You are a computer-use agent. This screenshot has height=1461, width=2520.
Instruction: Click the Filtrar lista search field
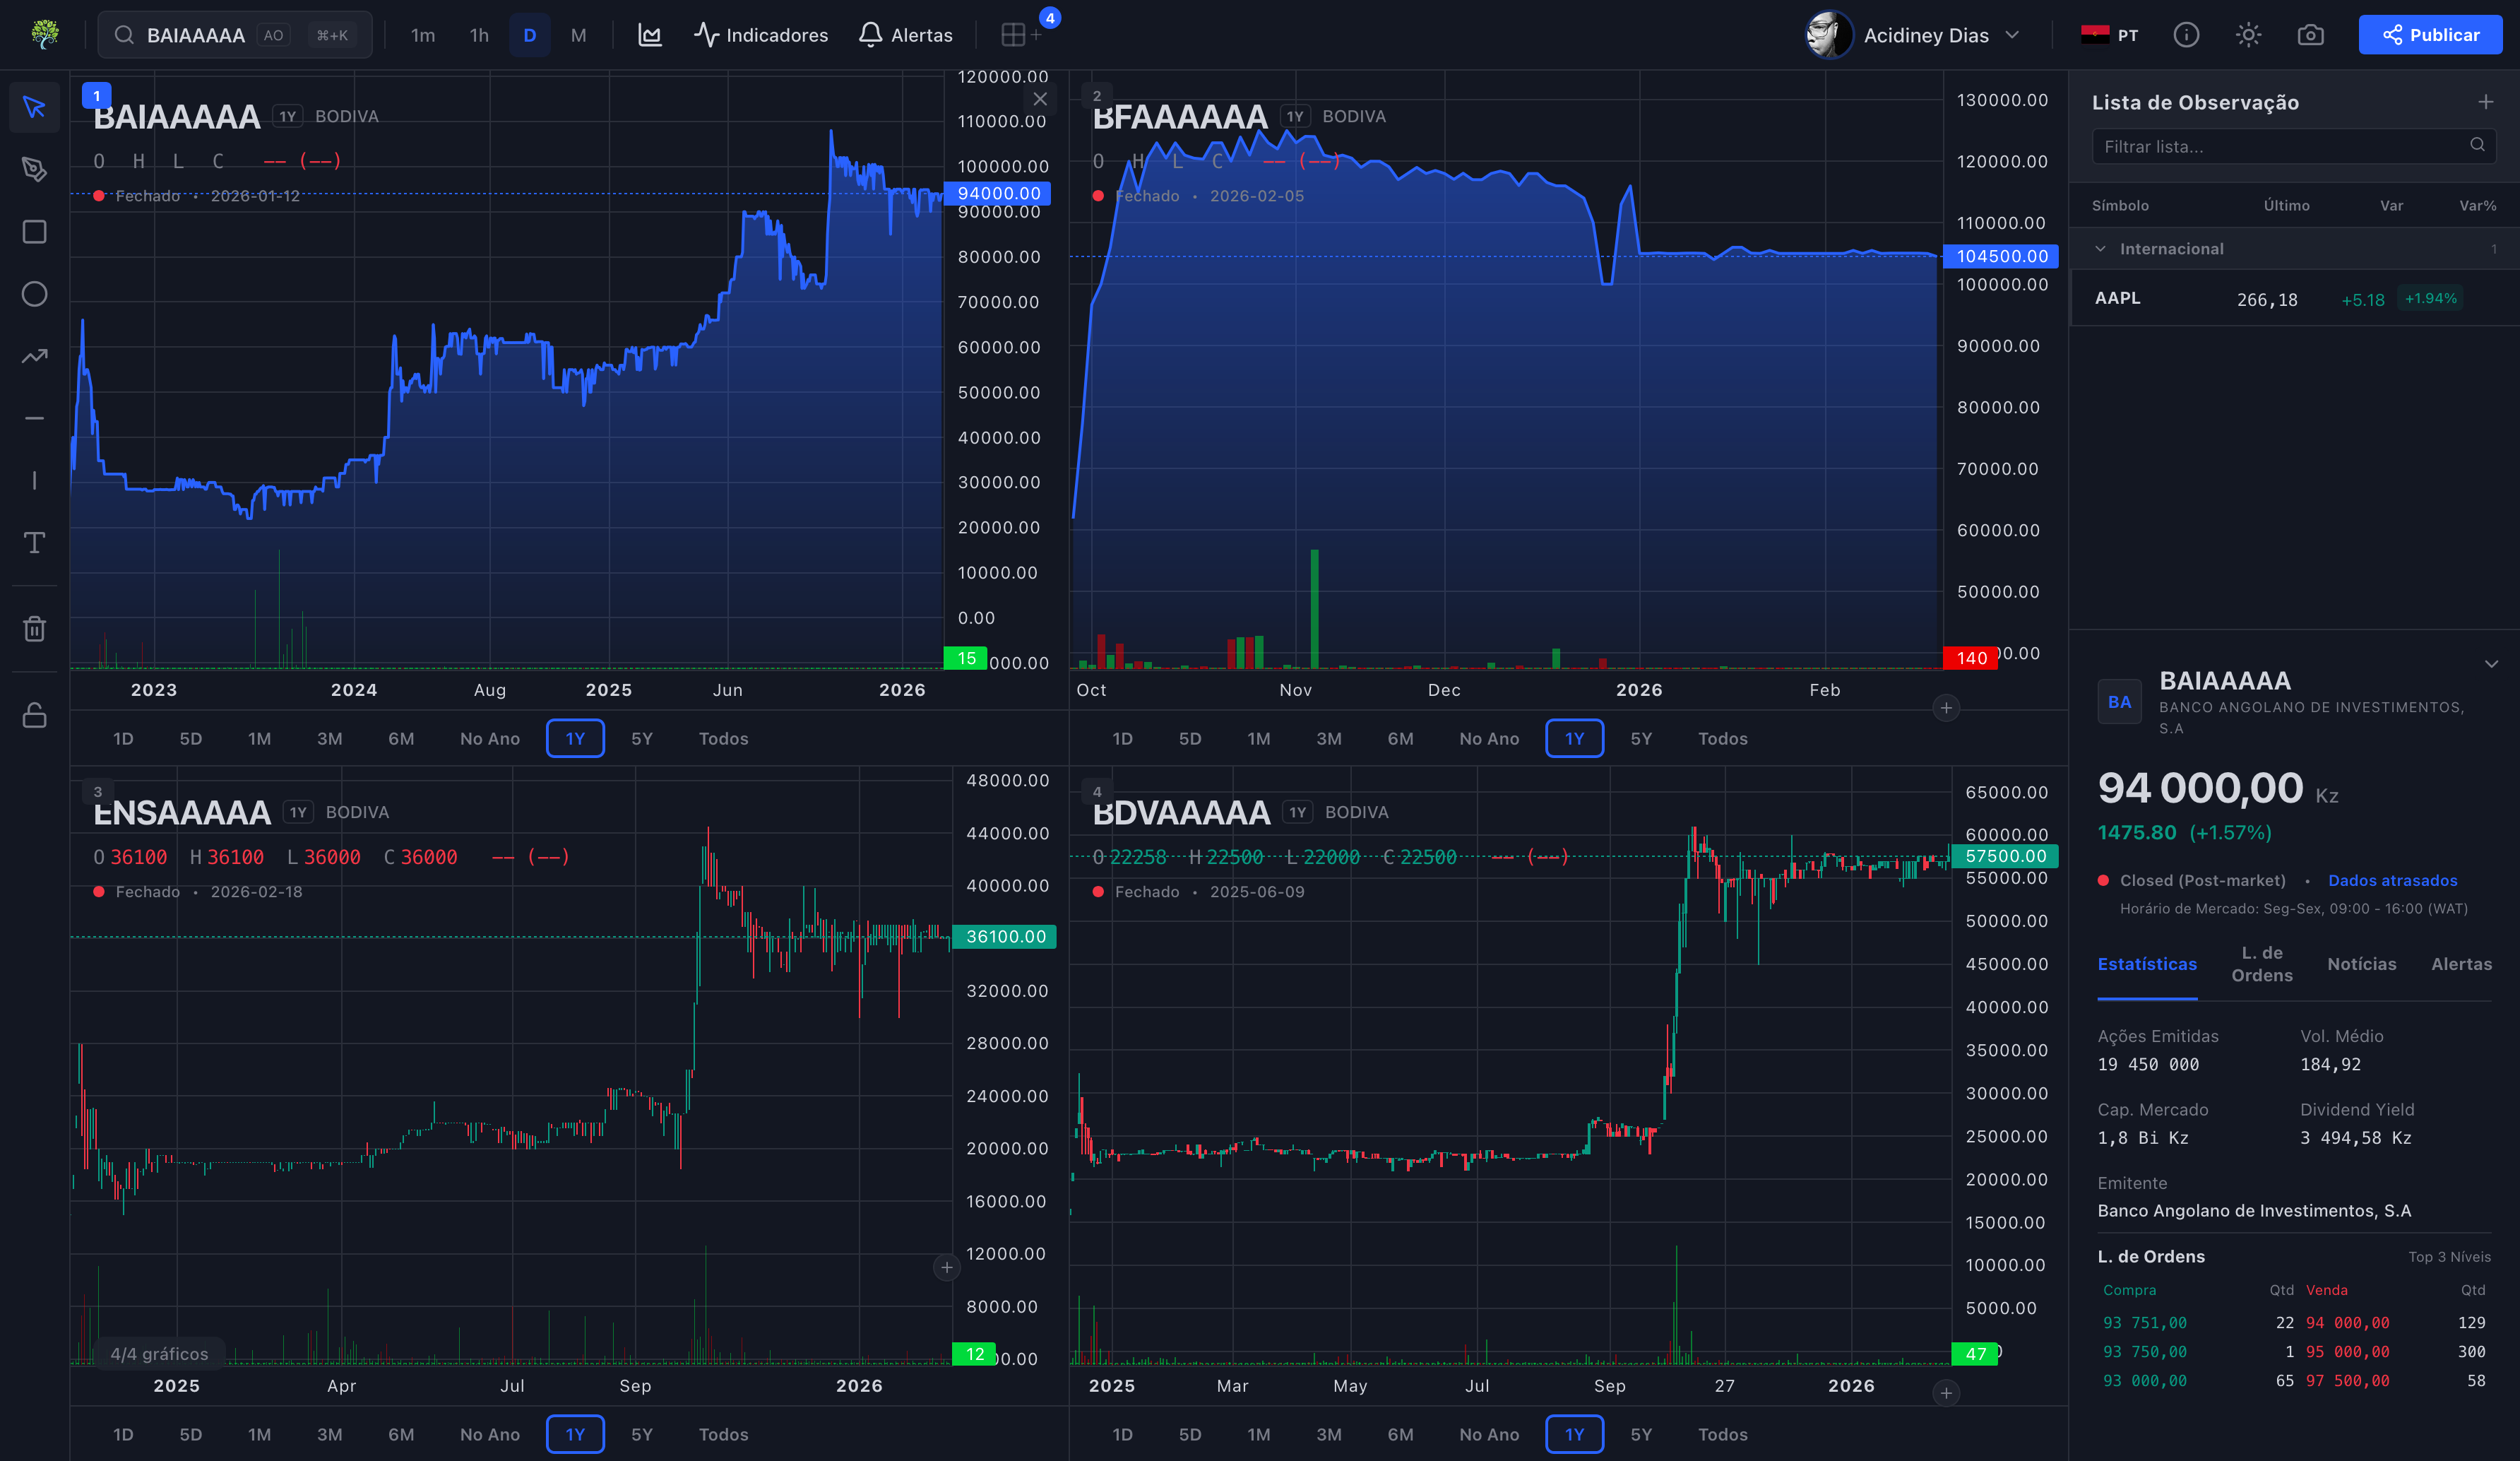point(2293,146)
